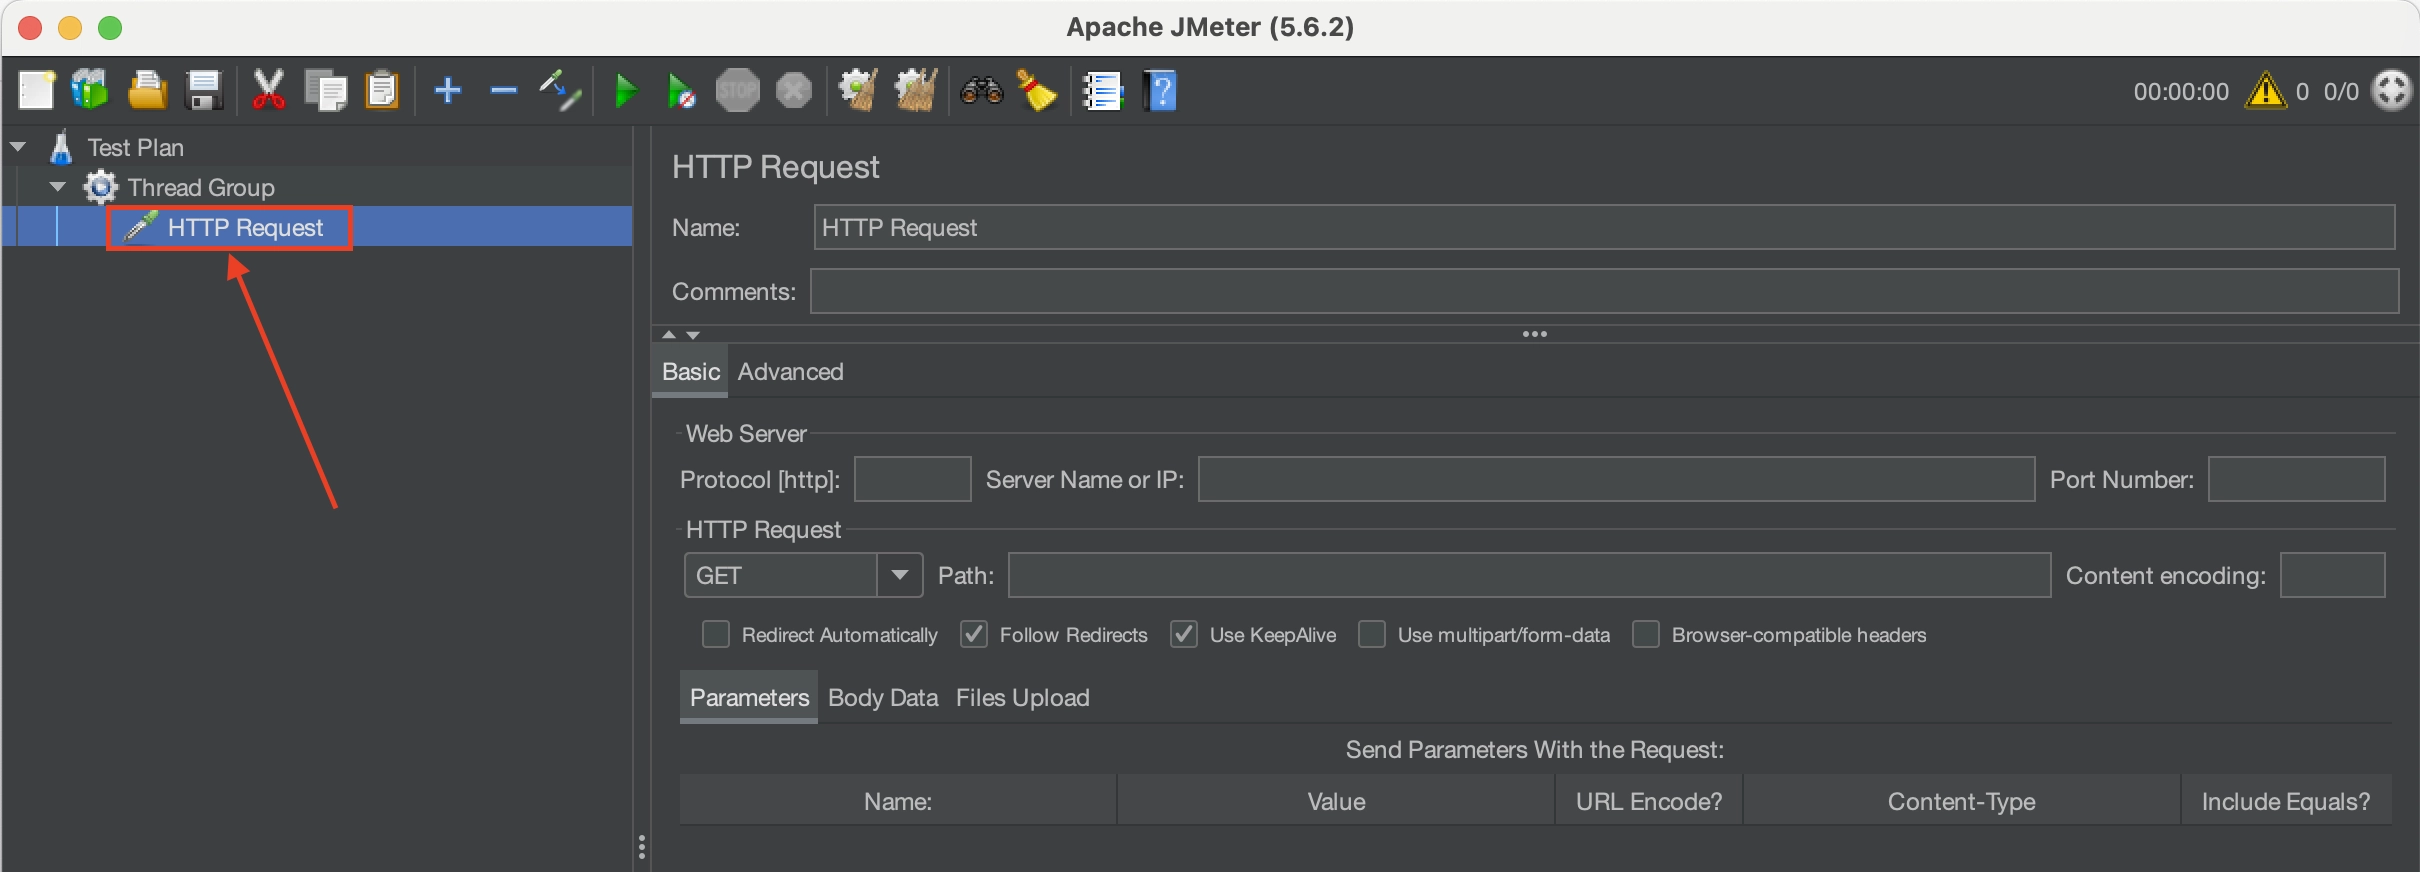Select the Parameters tab

coord(749,697)
